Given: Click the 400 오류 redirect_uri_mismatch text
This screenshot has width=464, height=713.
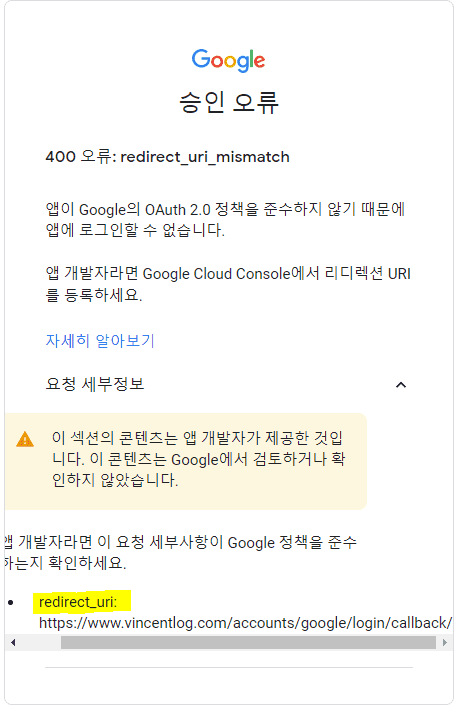Looking at the screenshot, I should [167, 157].
